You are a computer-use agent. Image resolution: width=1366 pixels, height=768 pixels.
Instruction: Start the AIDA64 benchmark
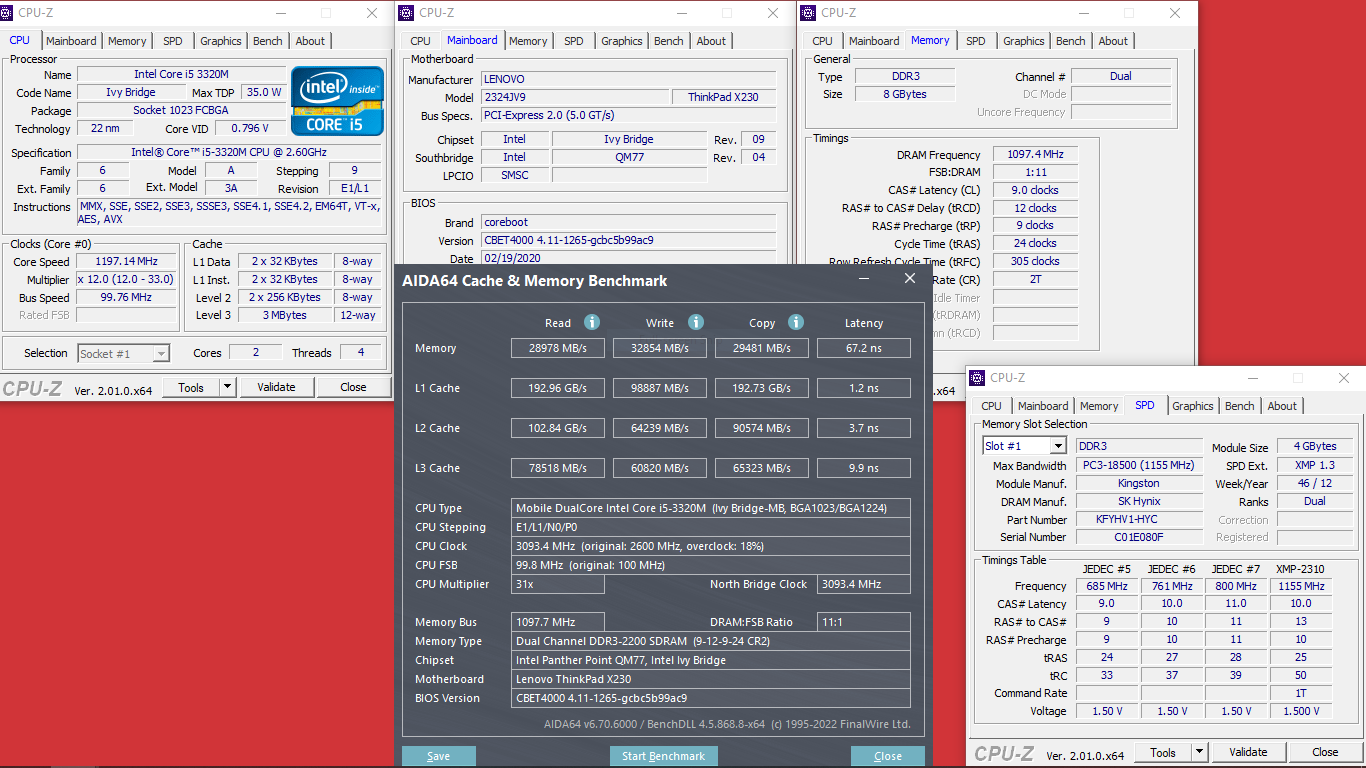pyautogui.click(x=664, y=756)
